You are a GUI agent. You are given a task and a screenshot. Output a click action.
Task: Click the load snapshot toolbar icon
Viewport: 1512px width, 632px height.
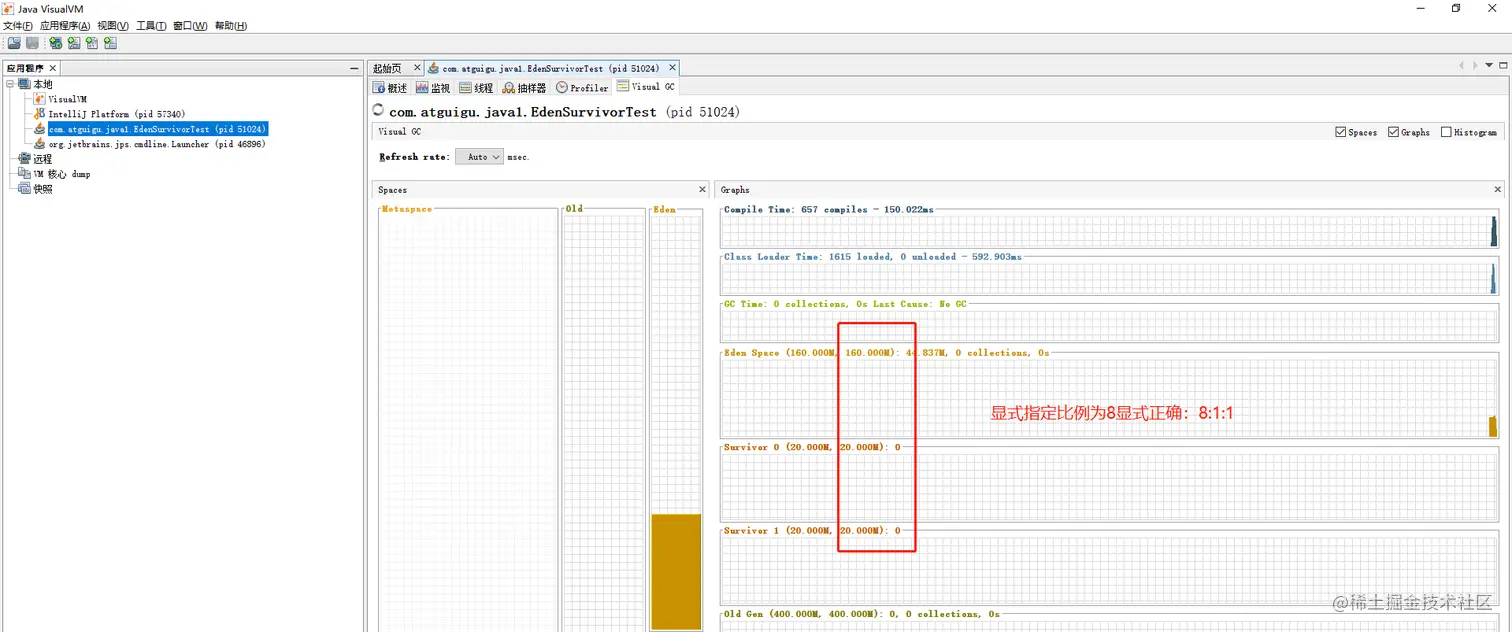pos(14,43)
